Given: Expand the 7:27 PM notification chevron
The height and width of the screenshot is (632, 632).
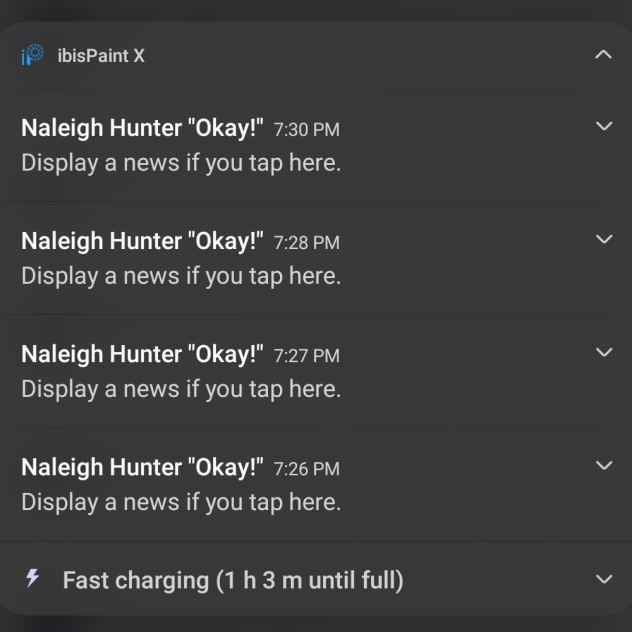Looking at the screenshot, I should (603, 353).
